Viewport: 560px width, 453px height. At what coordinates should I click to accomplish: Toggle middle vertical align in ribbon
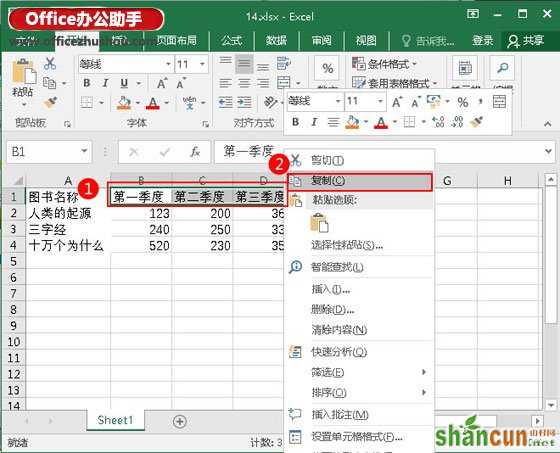click(x=244, y=64)
